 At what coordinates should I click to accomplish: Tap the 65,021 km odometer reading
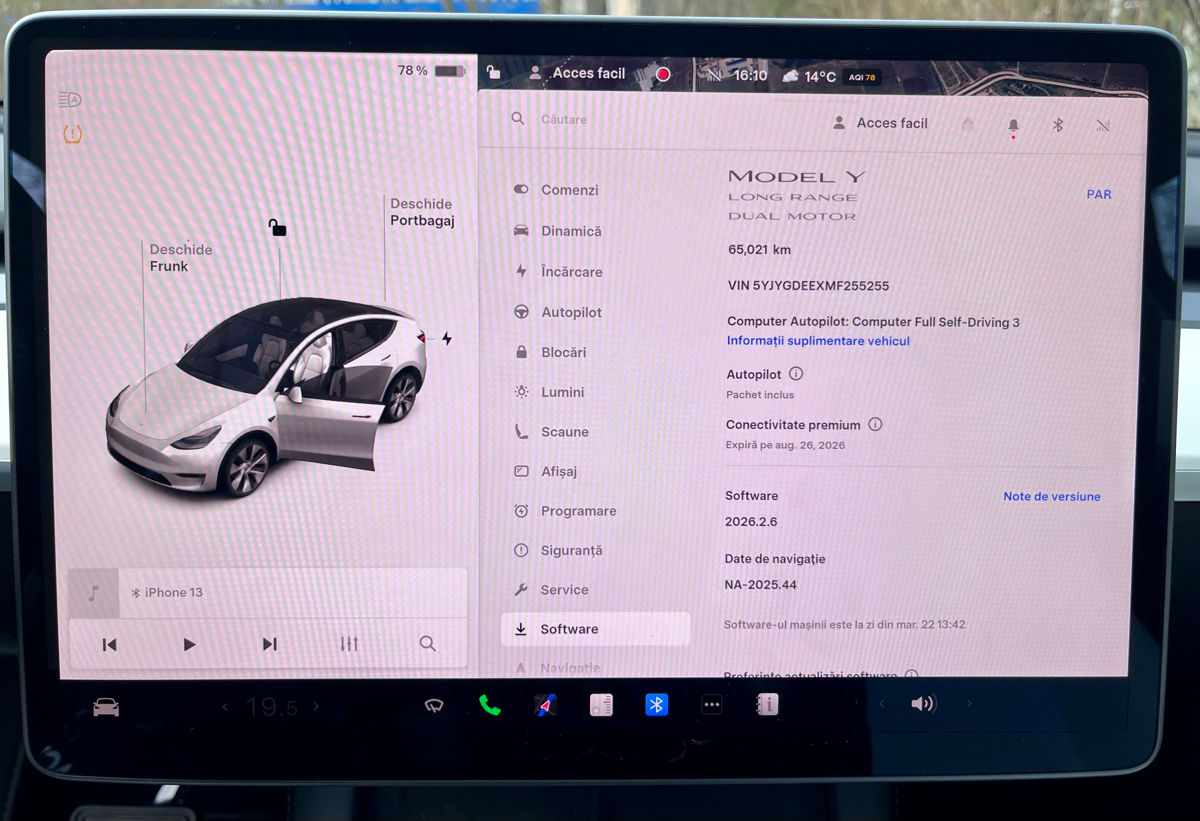pyautogui.click(x=759, y=250)
